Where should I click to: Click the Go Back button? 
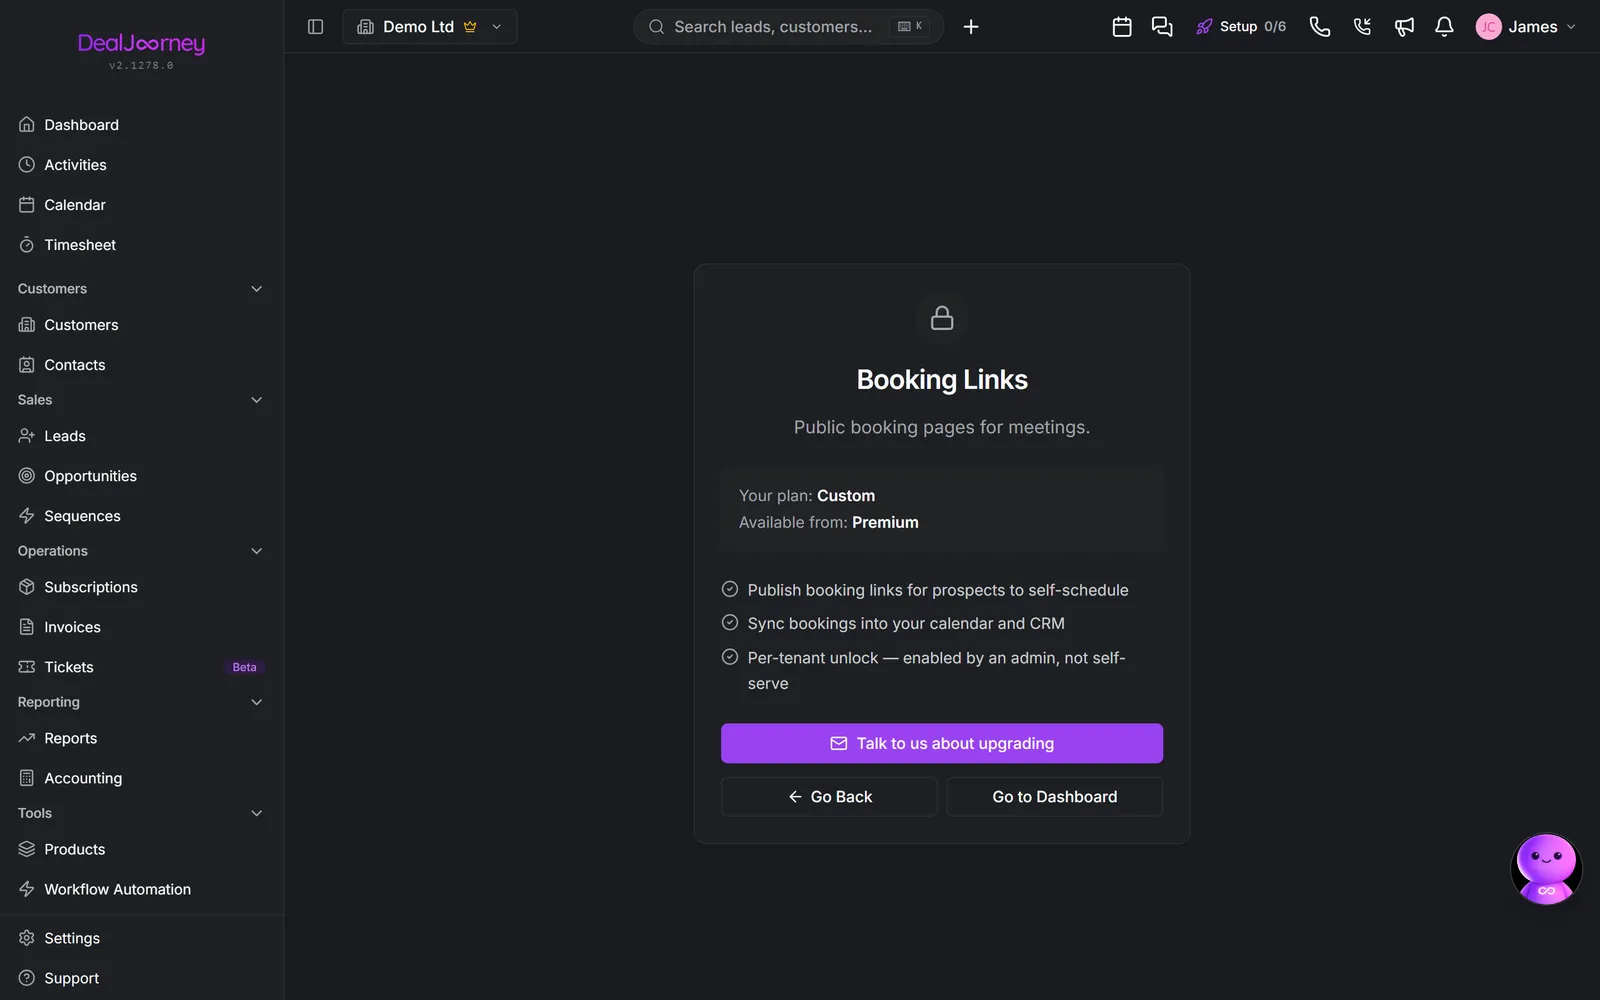pyautogui.click(x=829, y=797)
